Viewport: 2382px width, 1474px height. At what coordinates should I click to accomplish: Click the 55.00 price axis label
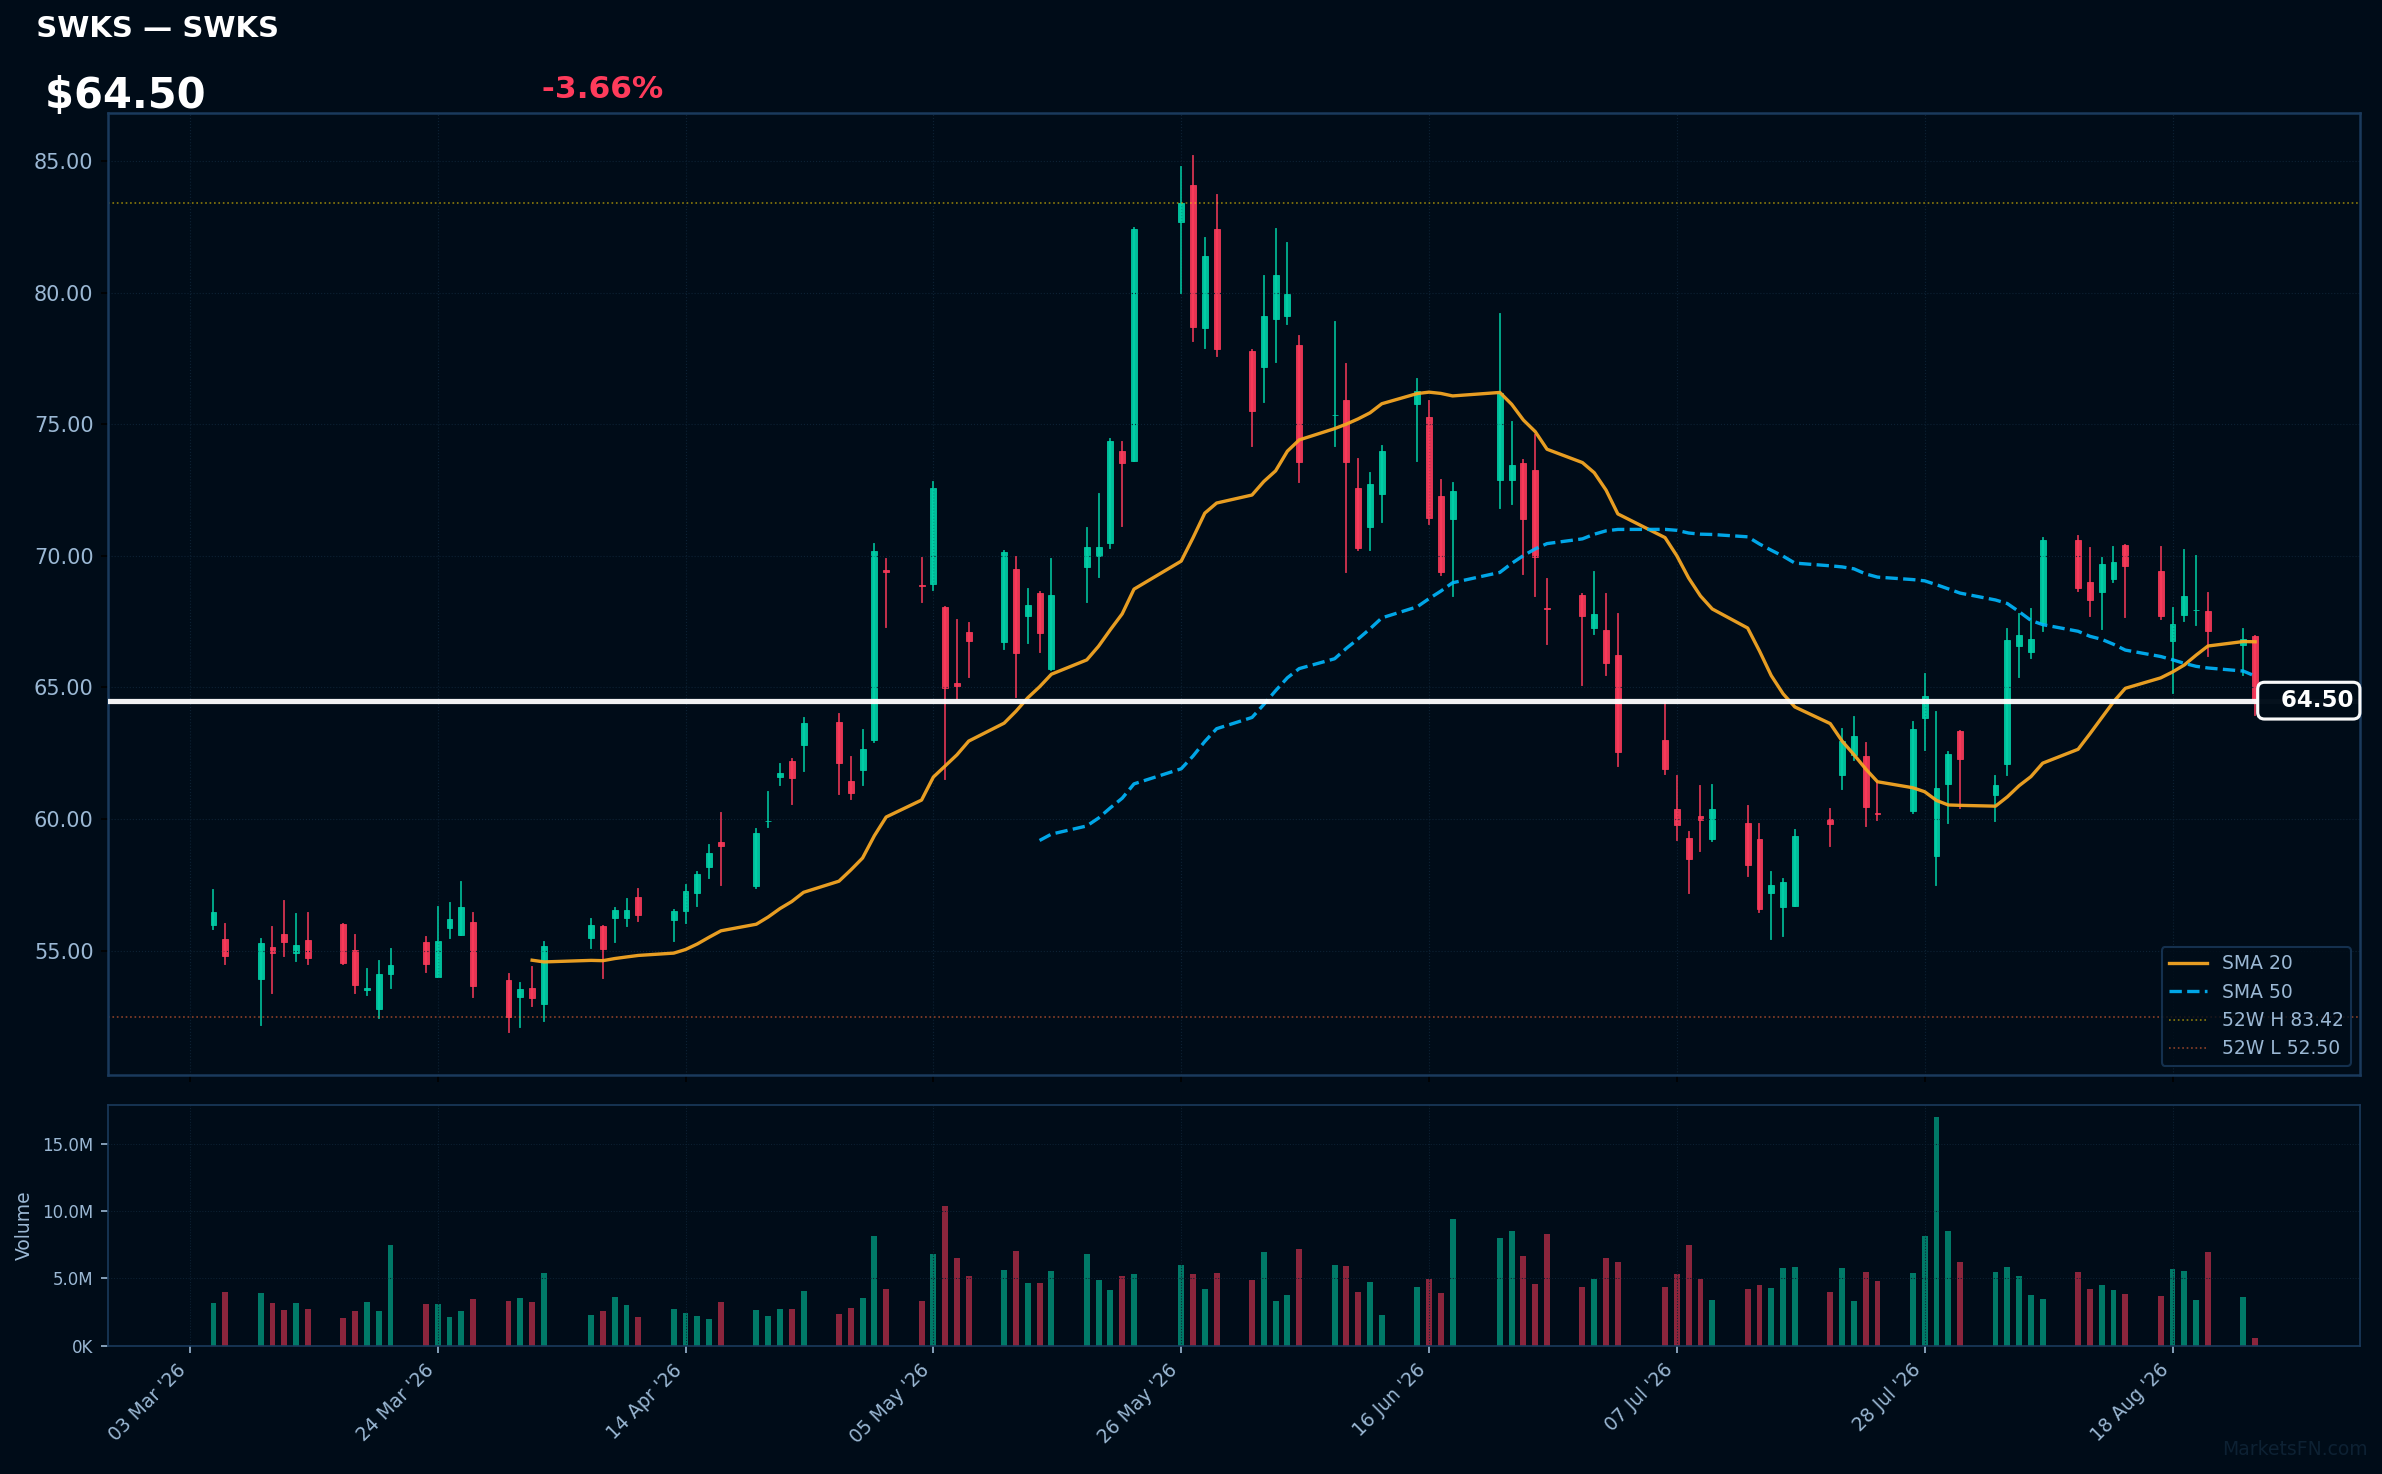click(63, 952)
